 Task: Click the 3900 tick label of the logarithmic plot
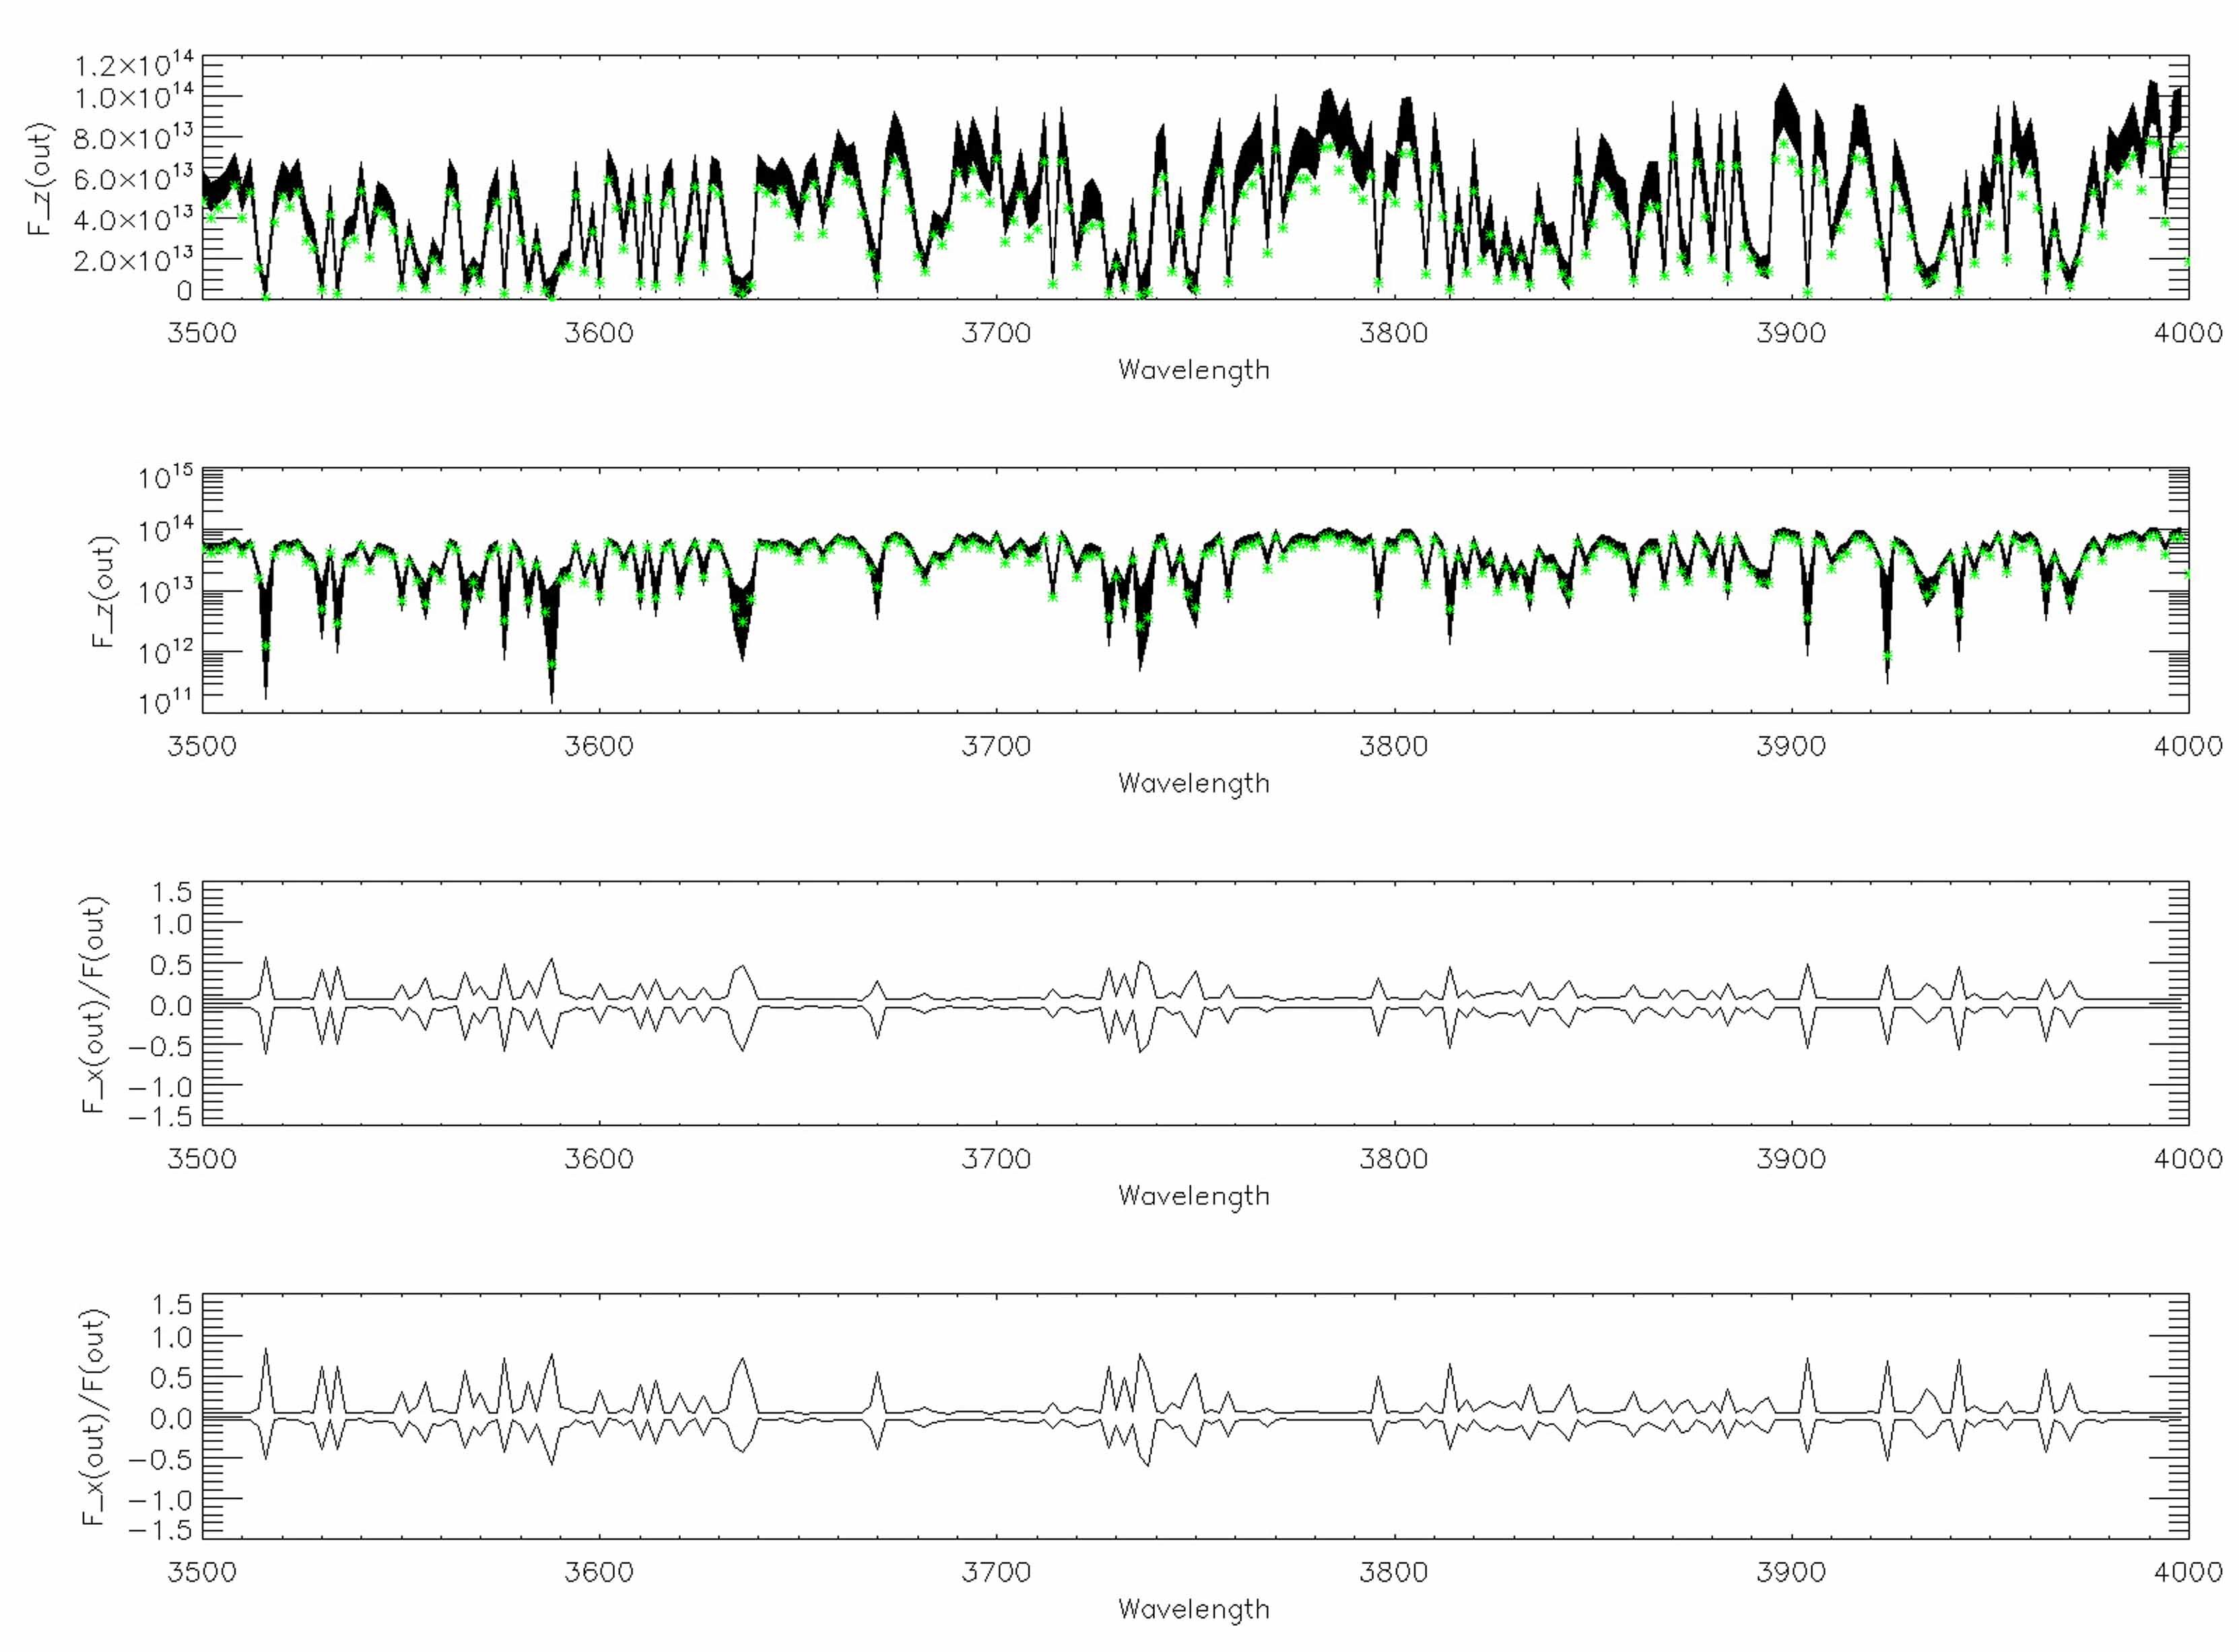pos(1791,746)
